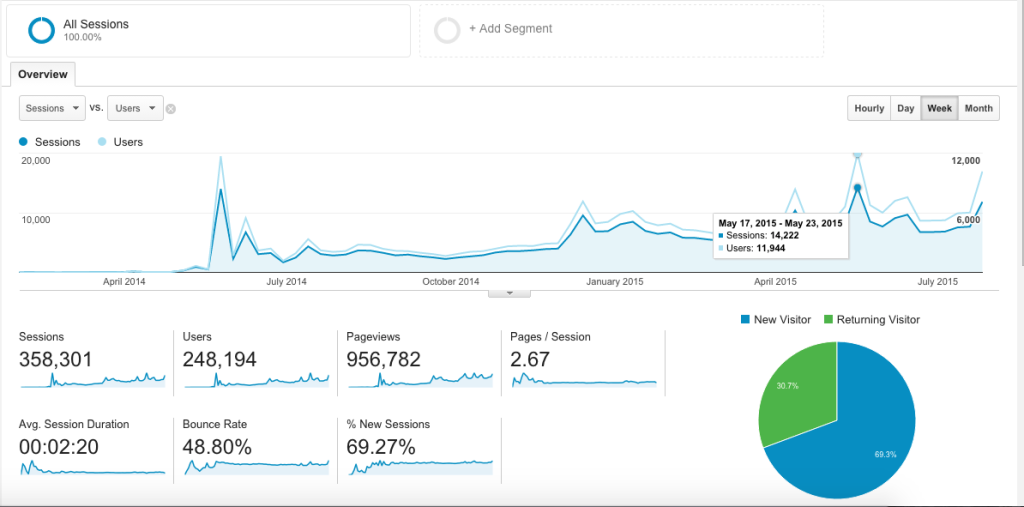Select the Week view button
1024x507 pixels.
[x=939, y=108]
